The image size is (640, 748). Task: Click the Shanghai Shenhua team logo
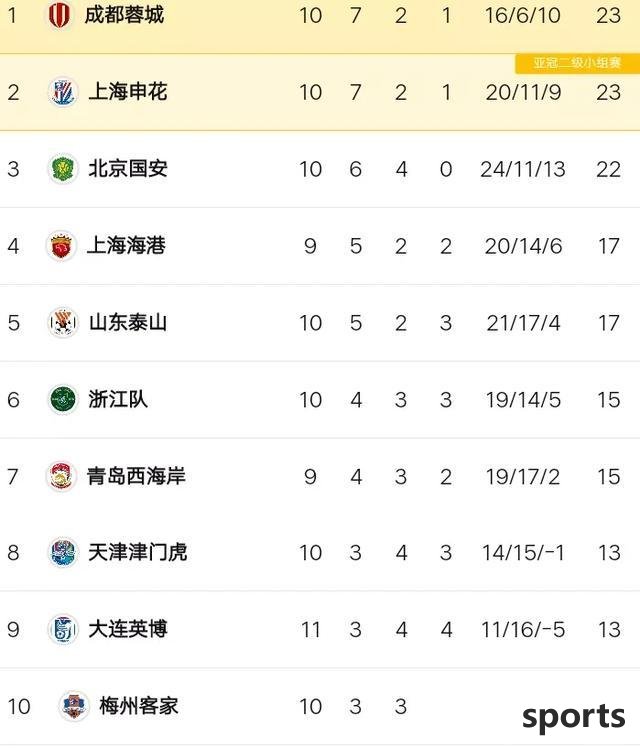63,92
